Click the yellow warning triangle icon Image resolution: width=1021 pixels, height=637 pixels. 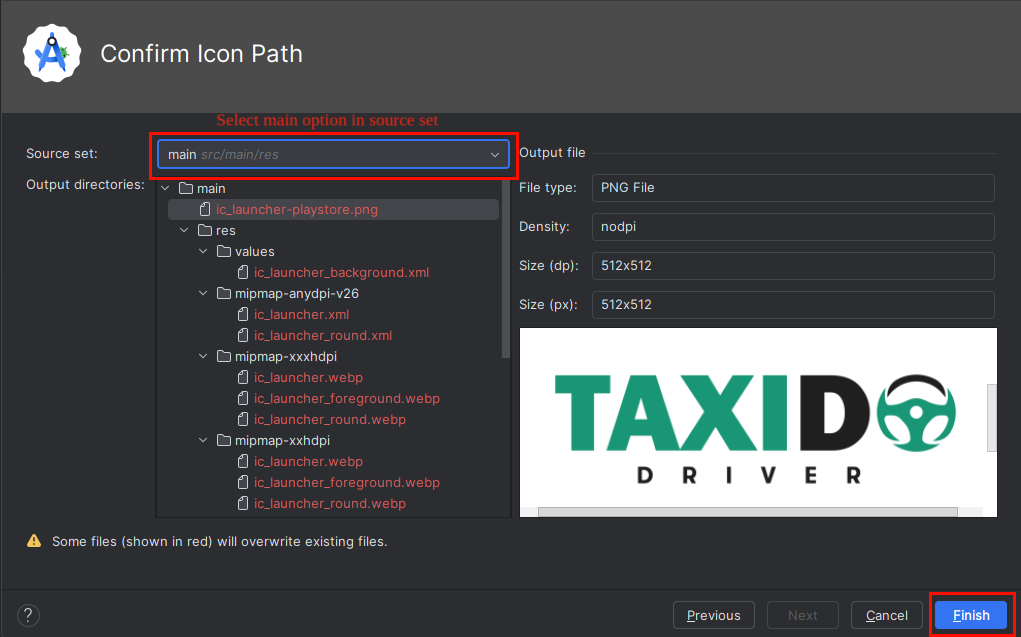tap(34, 541)
